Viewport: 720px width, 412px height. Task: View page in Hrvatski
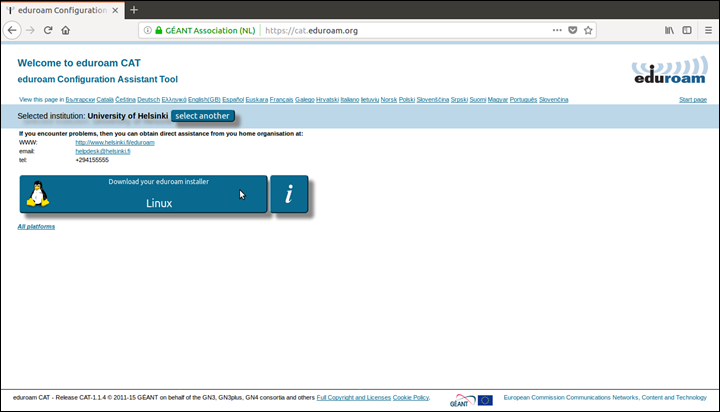[x=327, y=100]
